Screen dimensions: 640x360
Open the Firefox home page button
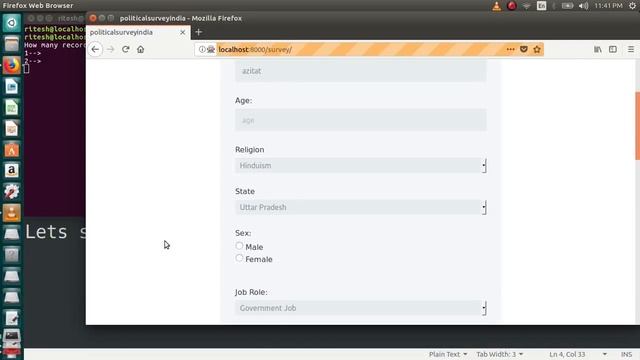(140, 49)
